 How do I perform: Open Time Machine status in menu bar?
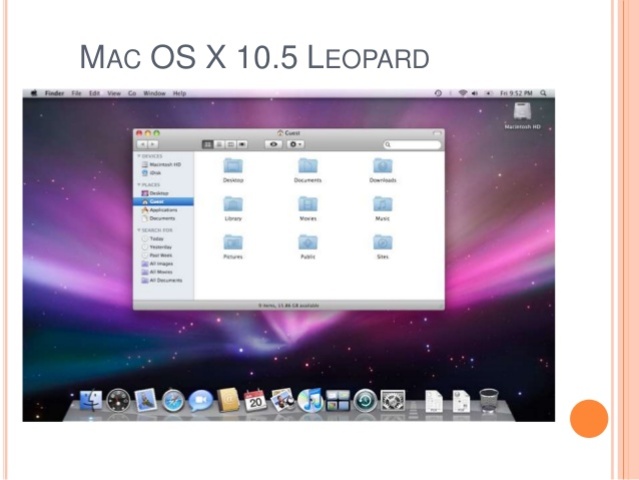(x=438, y=93)
